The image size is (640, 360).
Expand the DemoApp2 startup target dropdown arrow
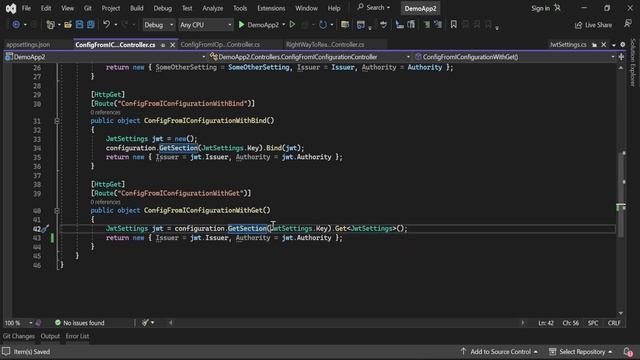[284, 25]
